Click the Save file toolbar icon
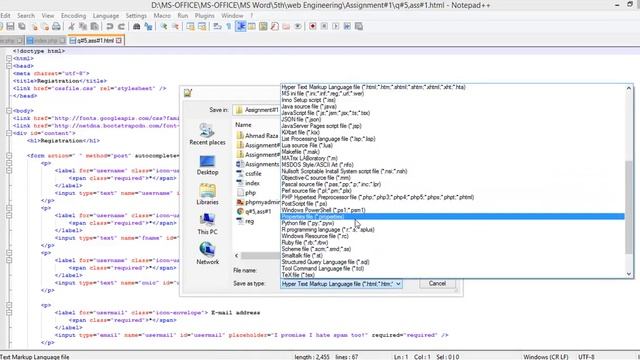Viewport: 640px width, 360px height. [11, 27]
